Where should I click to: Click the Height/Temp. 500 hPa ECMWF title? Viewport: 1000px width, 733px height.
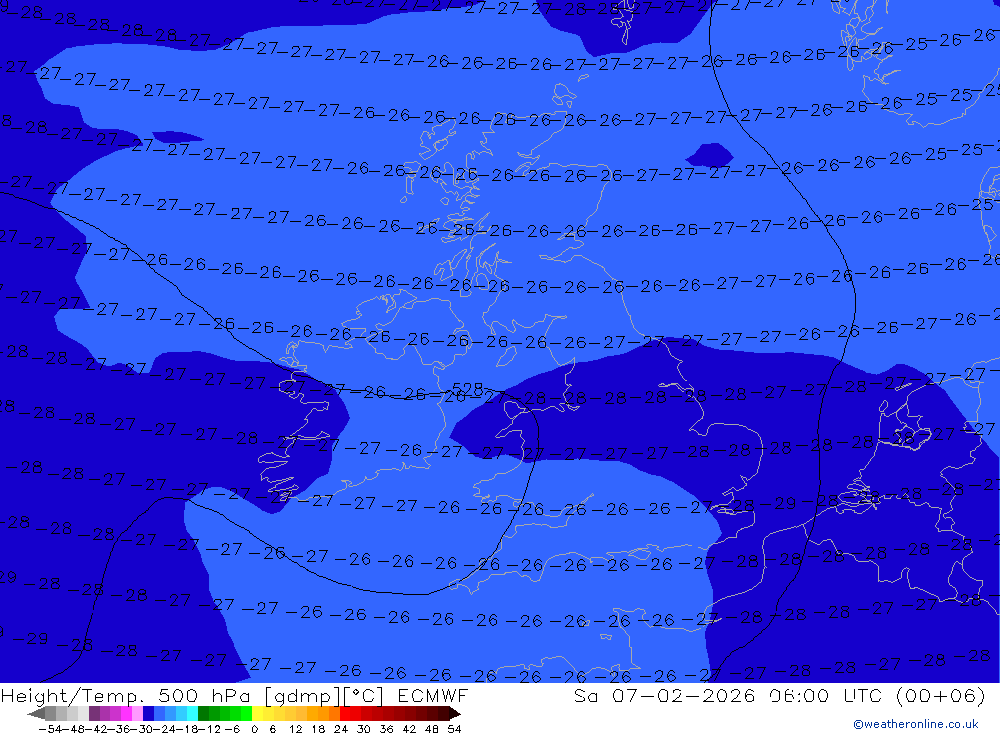coord(235,695)
